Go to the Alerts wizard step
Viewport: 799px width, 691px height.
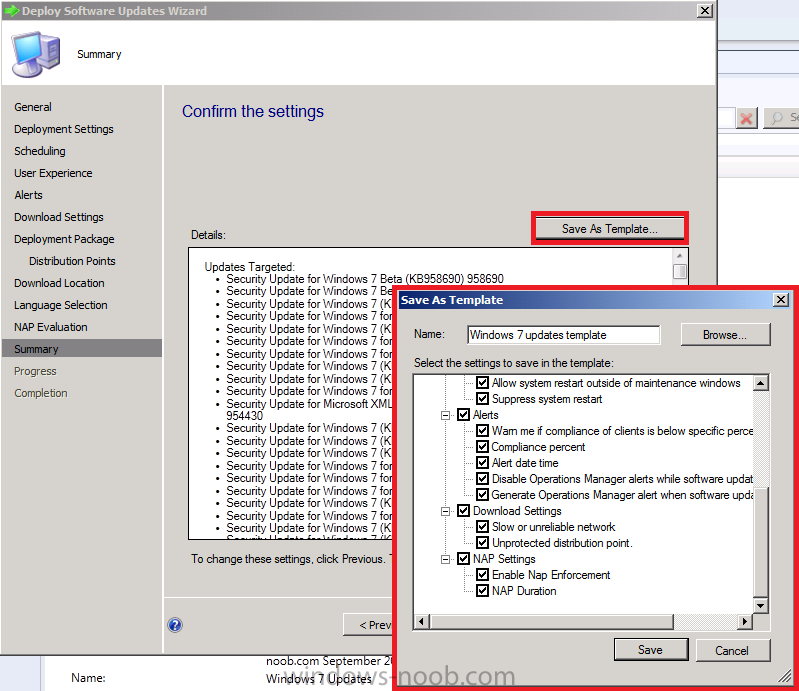(x=29, y=195)
